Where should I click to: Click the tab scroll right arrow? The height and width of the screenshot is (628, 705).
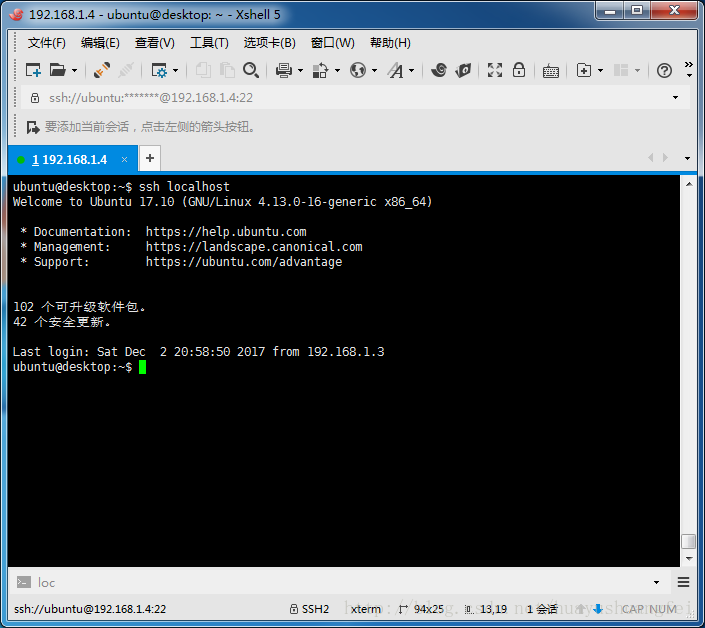point(665,158)
